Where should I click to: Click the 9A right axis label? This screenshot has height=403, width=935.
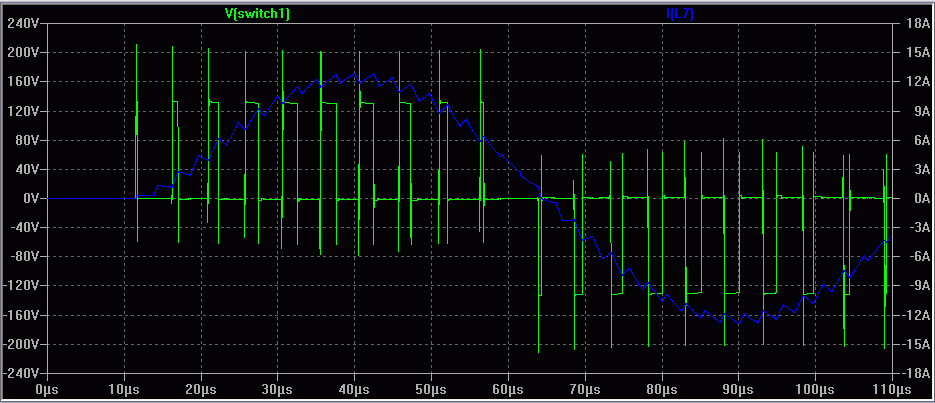pyautogui.click(x=920, y=111)
